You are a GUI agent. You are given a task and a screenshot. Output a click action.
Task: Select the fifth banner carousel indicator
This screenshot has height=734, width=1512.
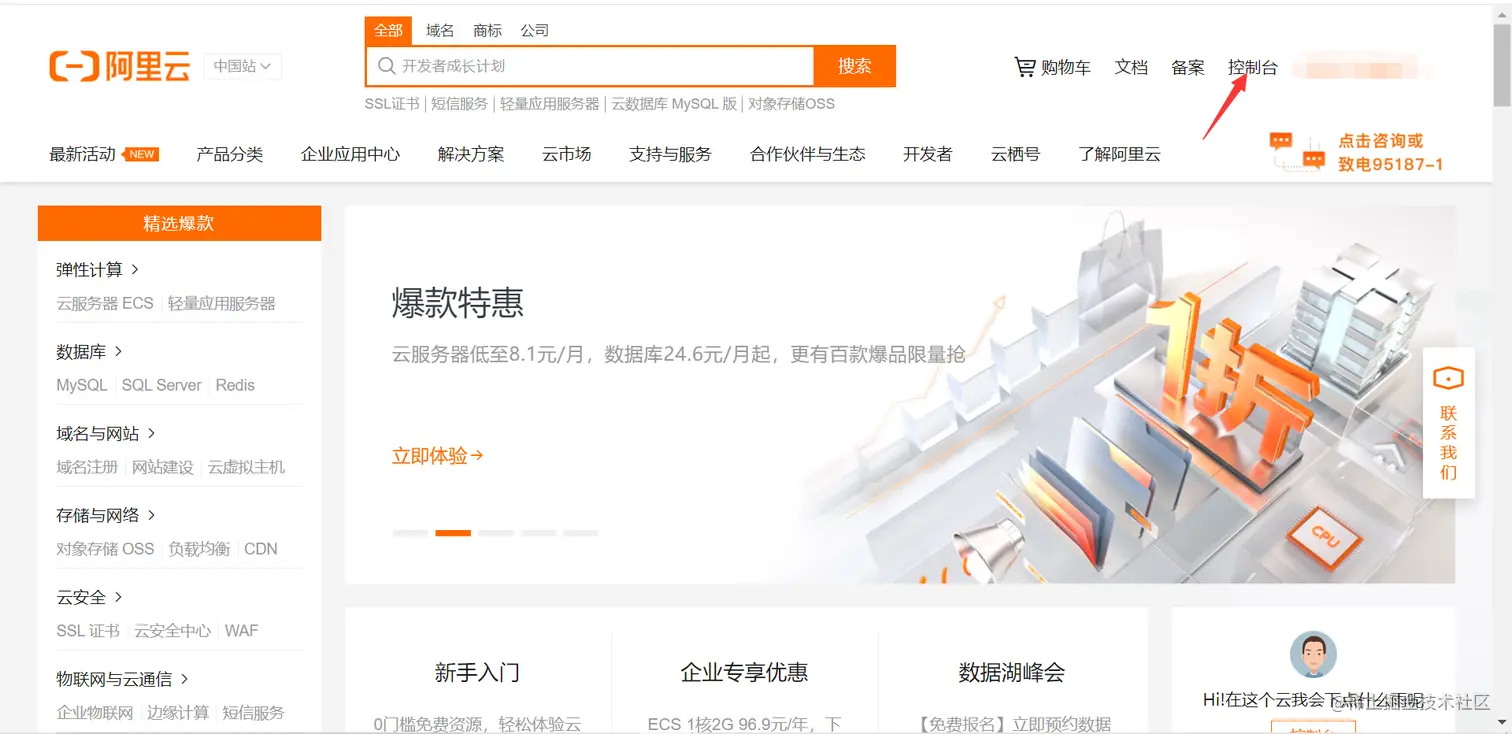pyautogui.click(x=581, y=533)
